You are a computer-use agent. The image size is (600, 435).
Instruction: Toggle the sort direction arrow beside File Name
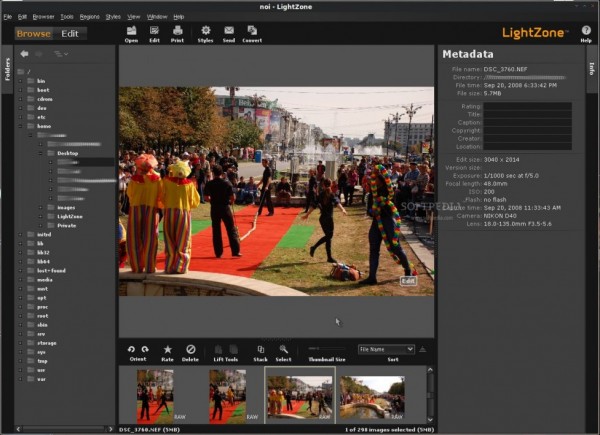pos(424,349)
